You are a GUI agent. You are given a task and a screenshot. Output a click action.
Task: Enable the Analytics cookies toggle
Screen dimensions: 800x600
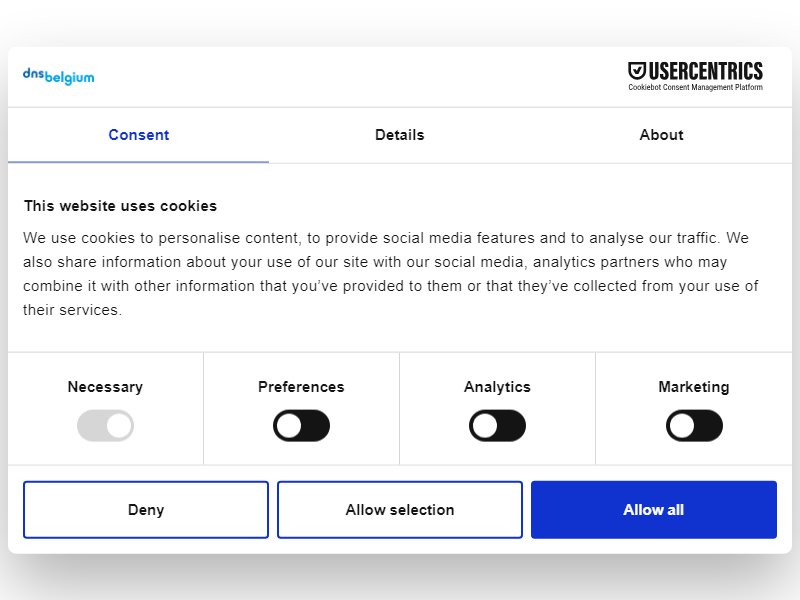[497, 426]
